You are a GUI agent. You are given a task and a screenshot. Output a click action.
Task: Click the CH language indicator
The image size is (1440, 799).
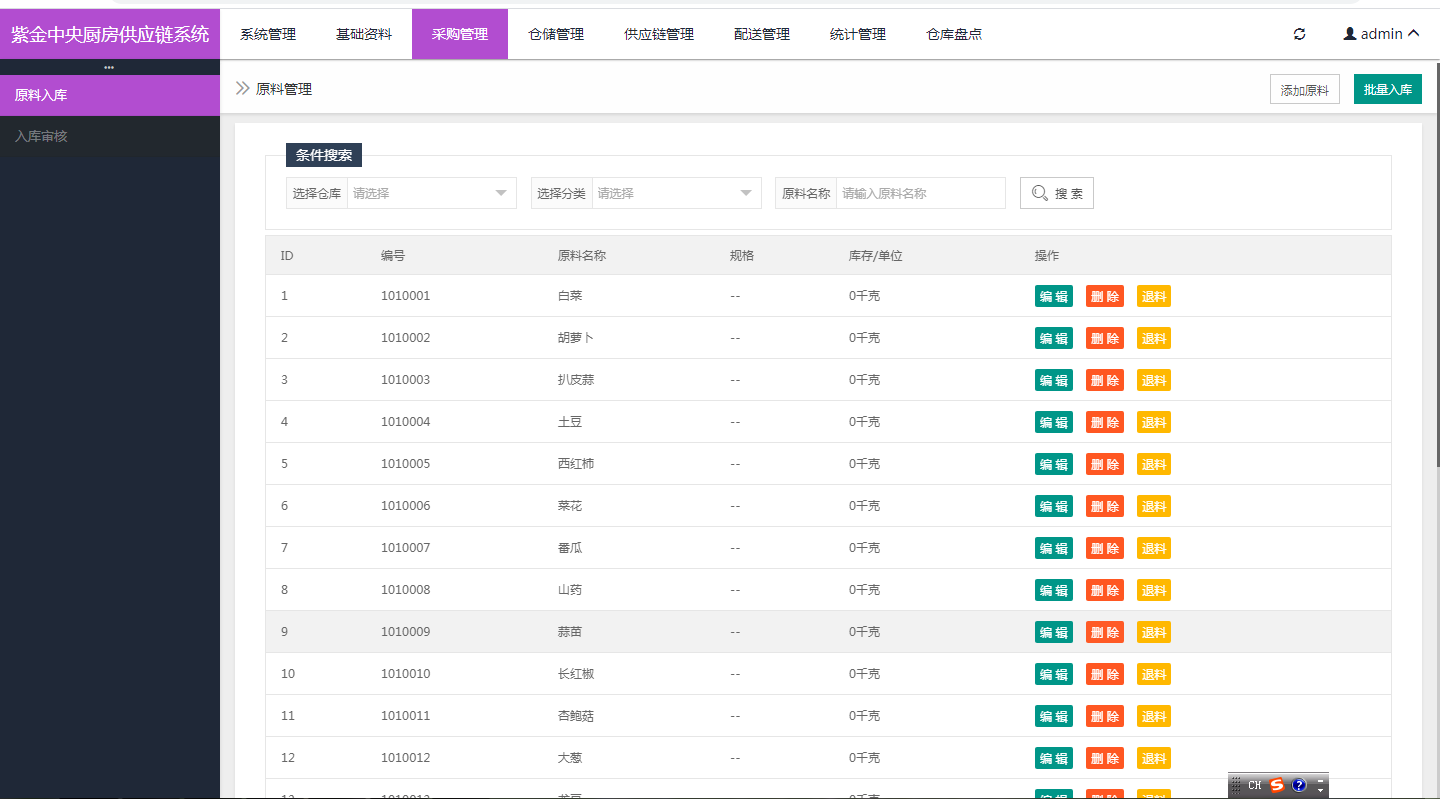[1254, 785]
